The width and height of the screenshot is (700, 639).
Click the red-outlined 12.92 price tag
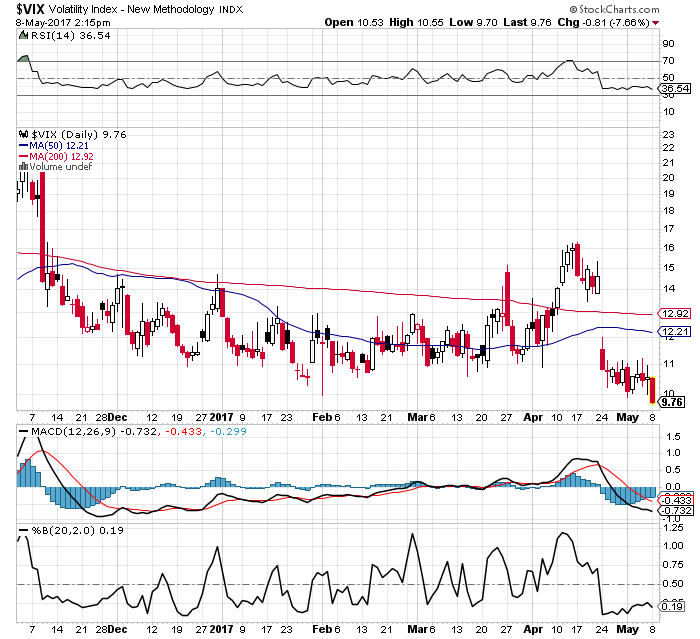[x=675, y=313]
